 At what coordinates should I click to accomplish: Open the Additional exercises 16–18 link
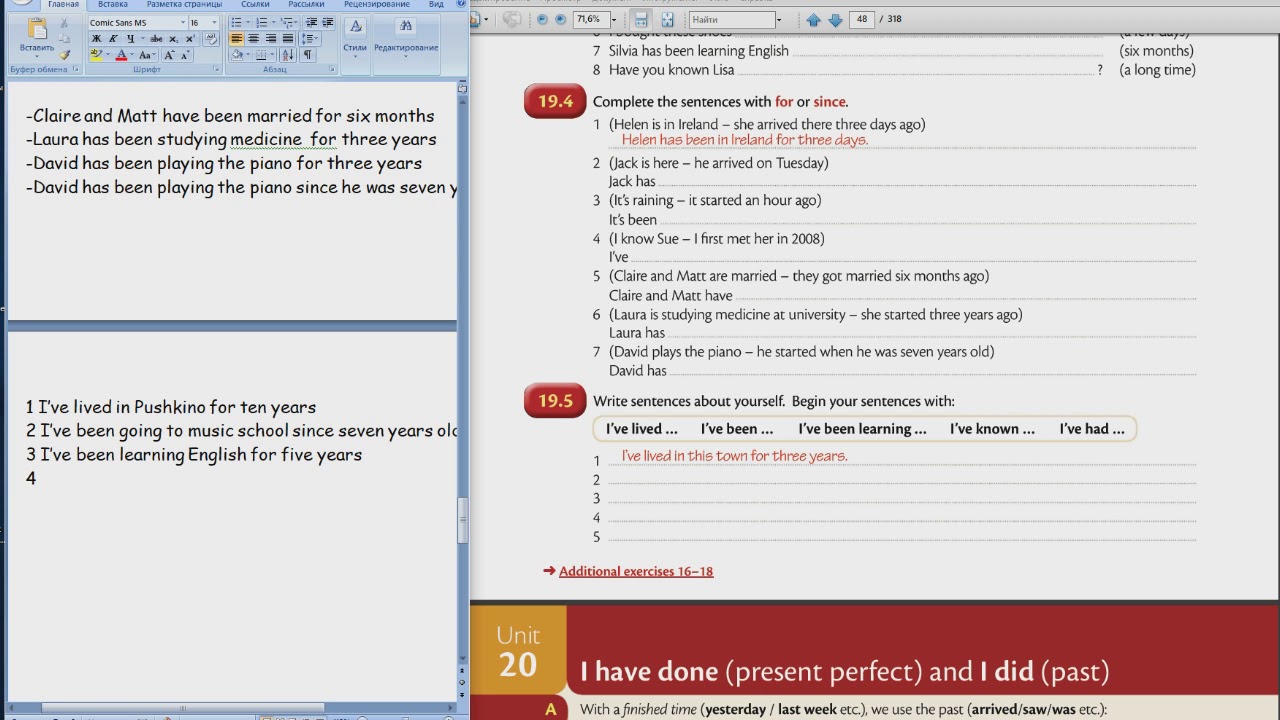(x=636, y=571)
